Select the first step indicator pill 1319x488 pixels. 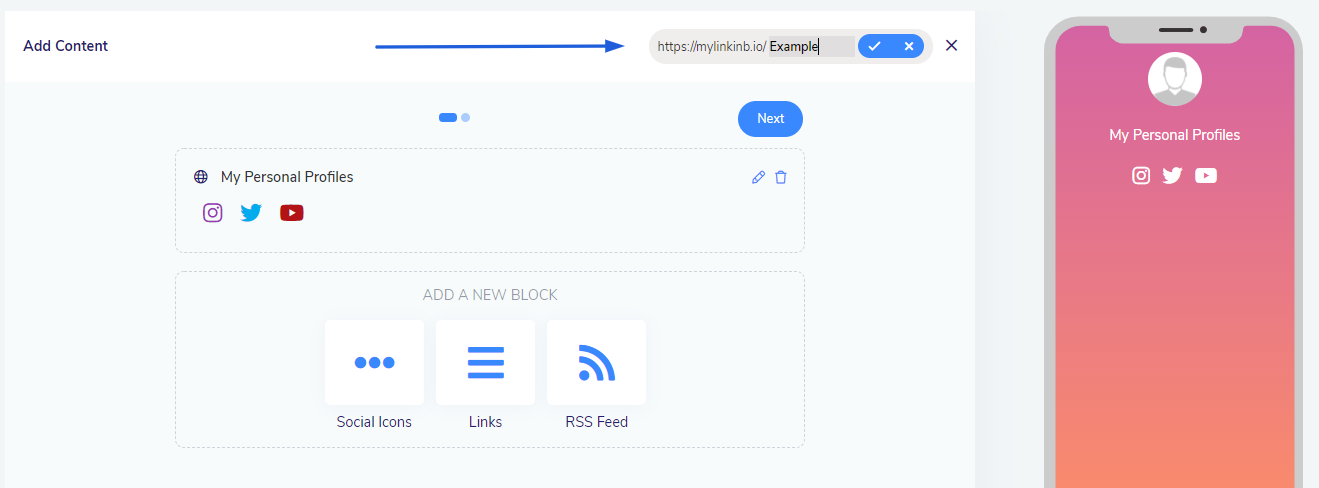click(x=448, y=118)
